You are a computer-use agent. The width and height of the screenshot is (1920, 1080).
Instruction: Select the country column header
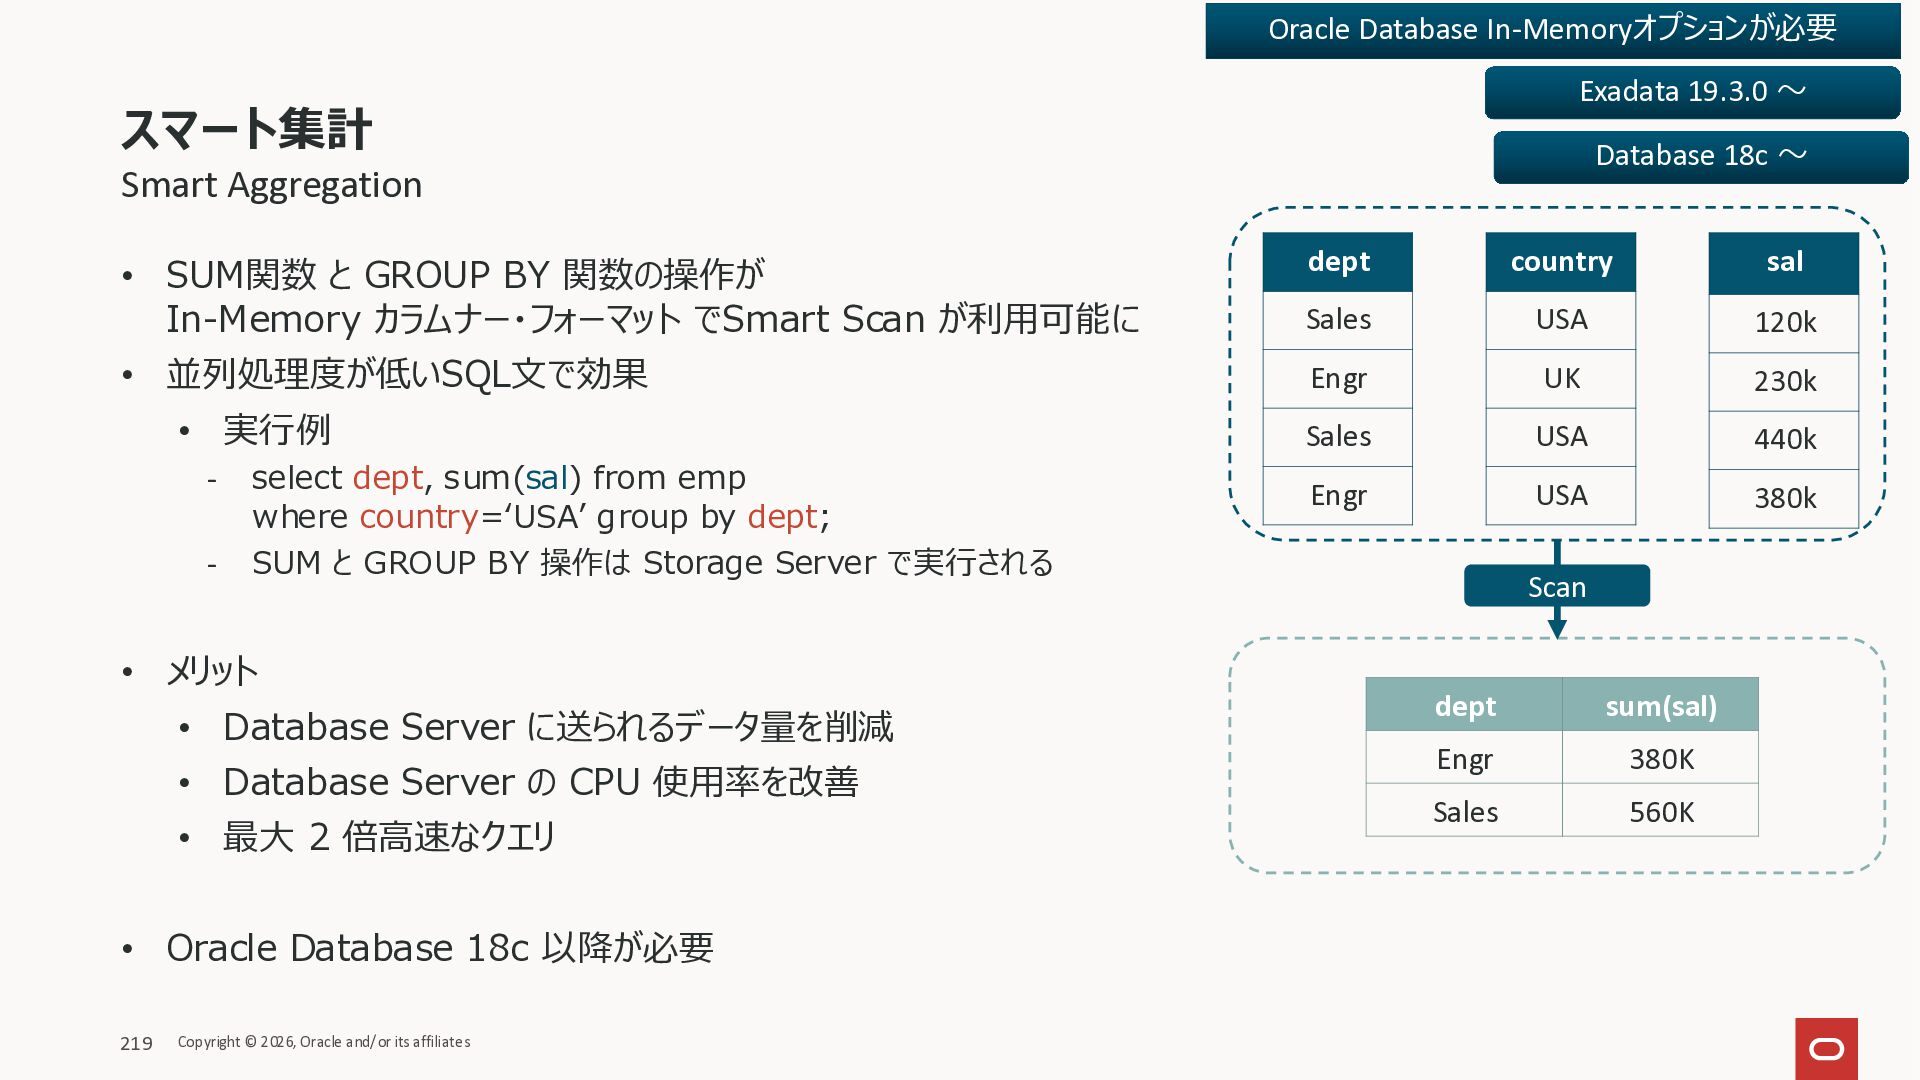click(1560, 262)
